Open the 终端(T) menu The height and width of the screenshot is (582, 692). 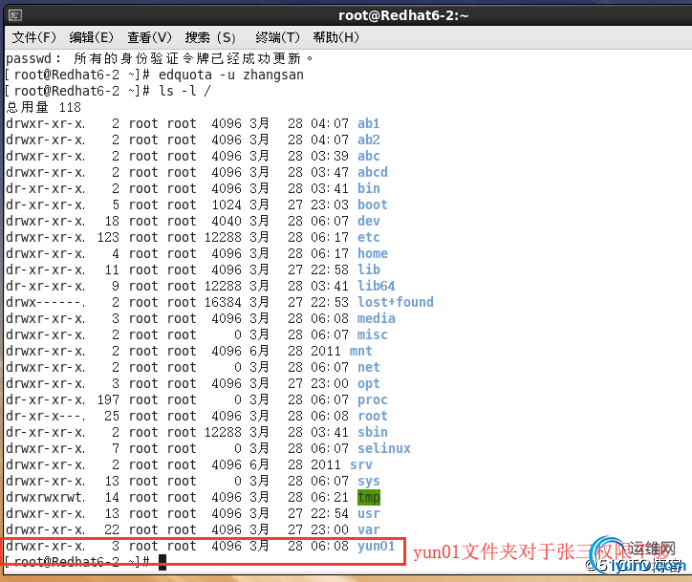click(278, 38)
